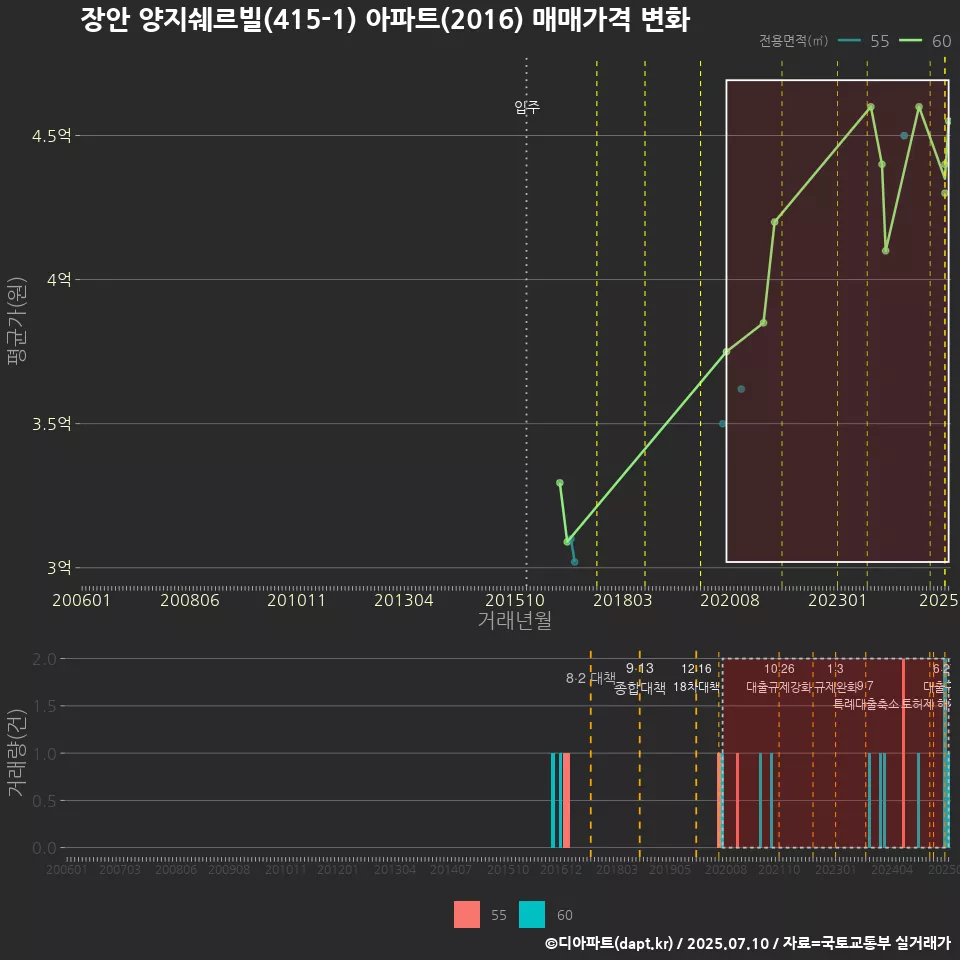Click the 55㎡ dot on the 4.5억 gridline

904,135
